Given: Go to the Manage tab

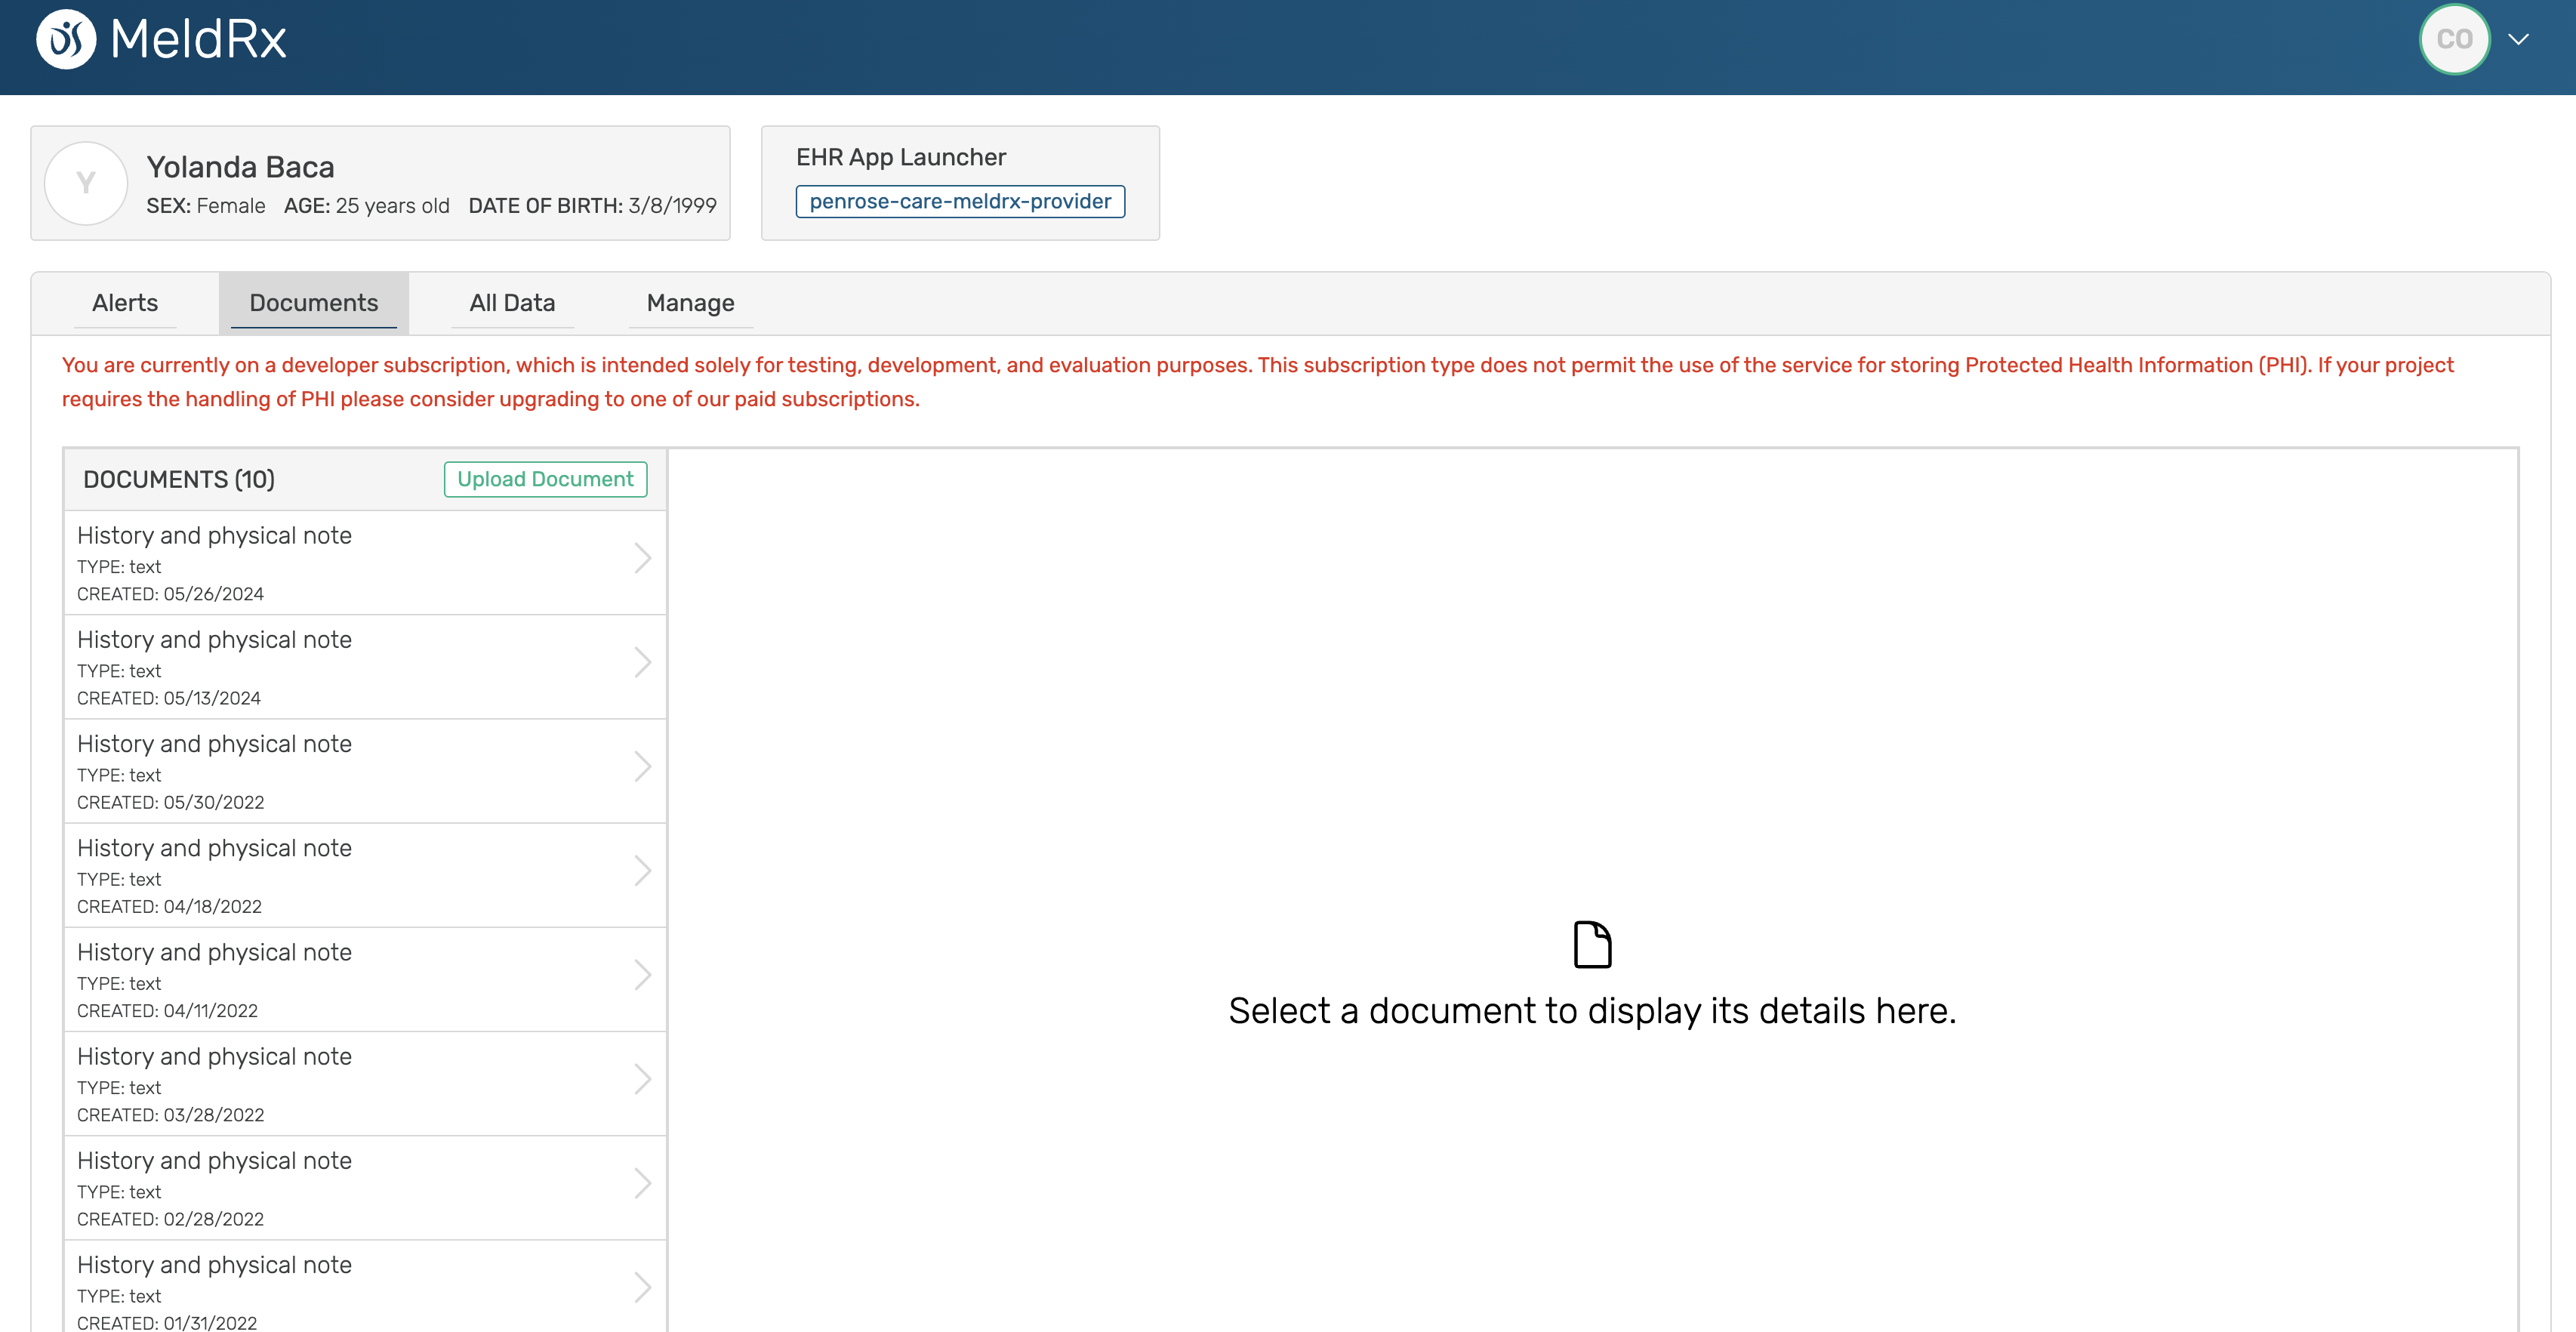Looking at the screenshot, I should pyautogui.click(x=690, y=303).
